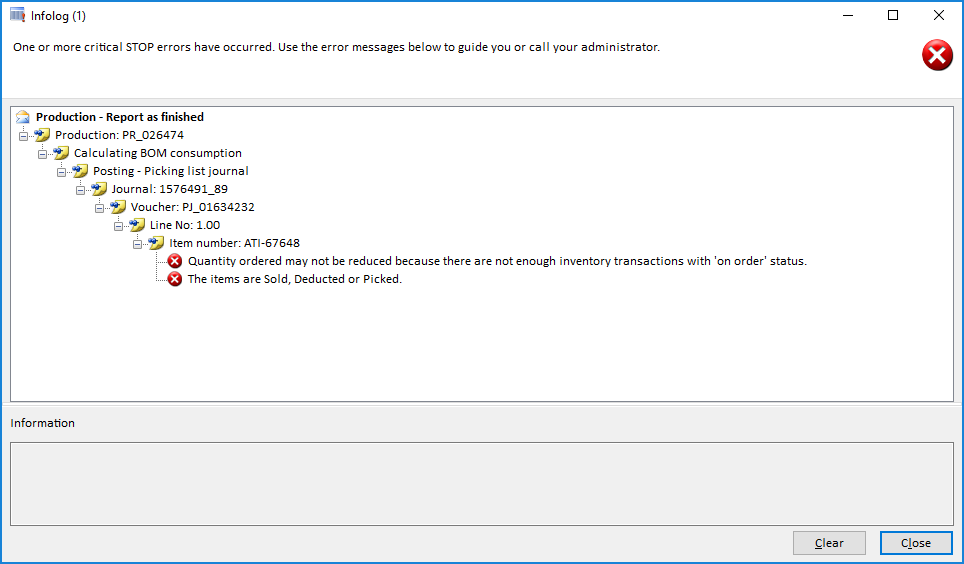The width and height of the screenshot is (964, 564).
Task: Click the Clear button
Action: [829, 543]
